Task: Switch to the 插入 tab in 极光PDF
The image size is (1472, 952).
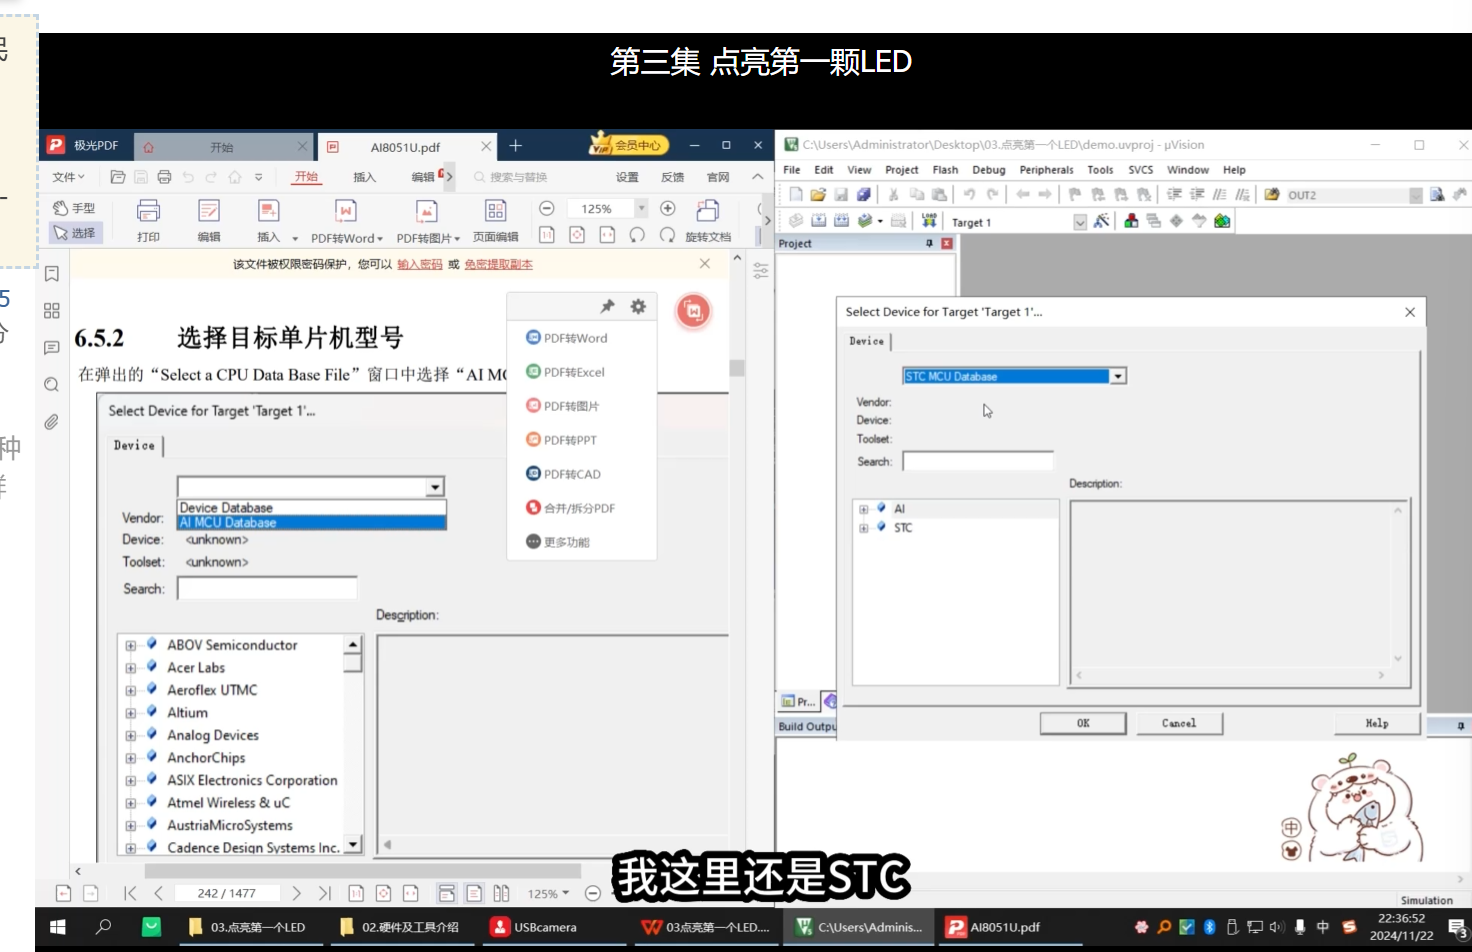Action: [364, 177]
